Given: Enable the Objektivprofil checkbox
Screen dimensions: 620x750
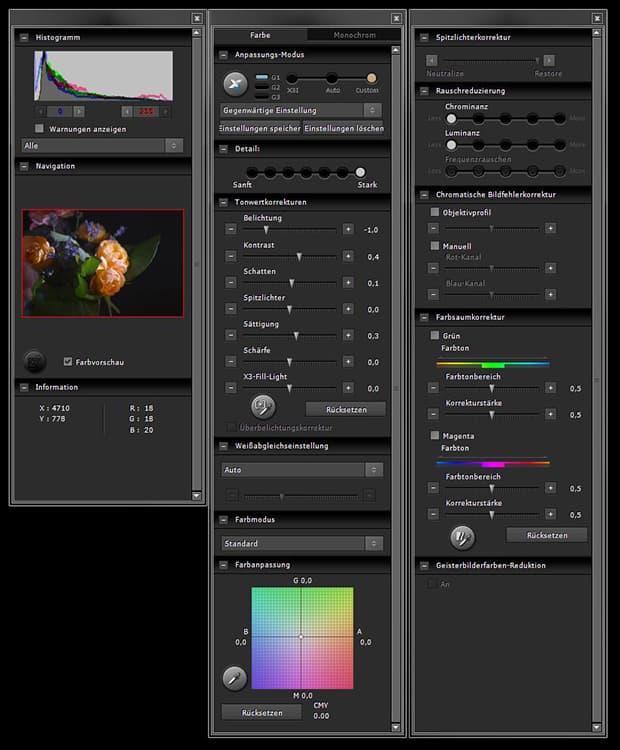Looking at the screenshot, I should [x=434, y=212].
